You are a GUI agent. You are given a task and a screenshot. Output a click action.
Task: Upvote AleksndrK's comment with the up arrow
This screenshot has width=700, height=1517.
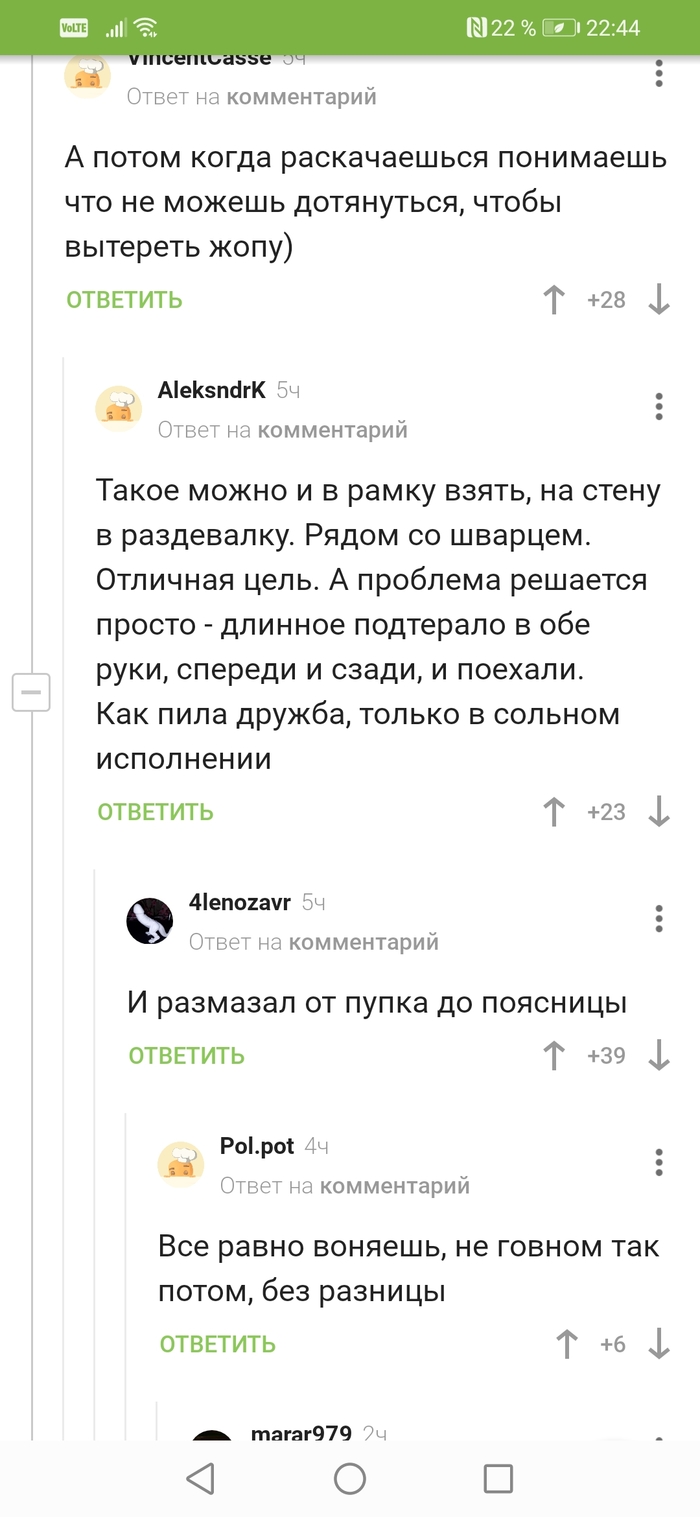pos(553,812)
